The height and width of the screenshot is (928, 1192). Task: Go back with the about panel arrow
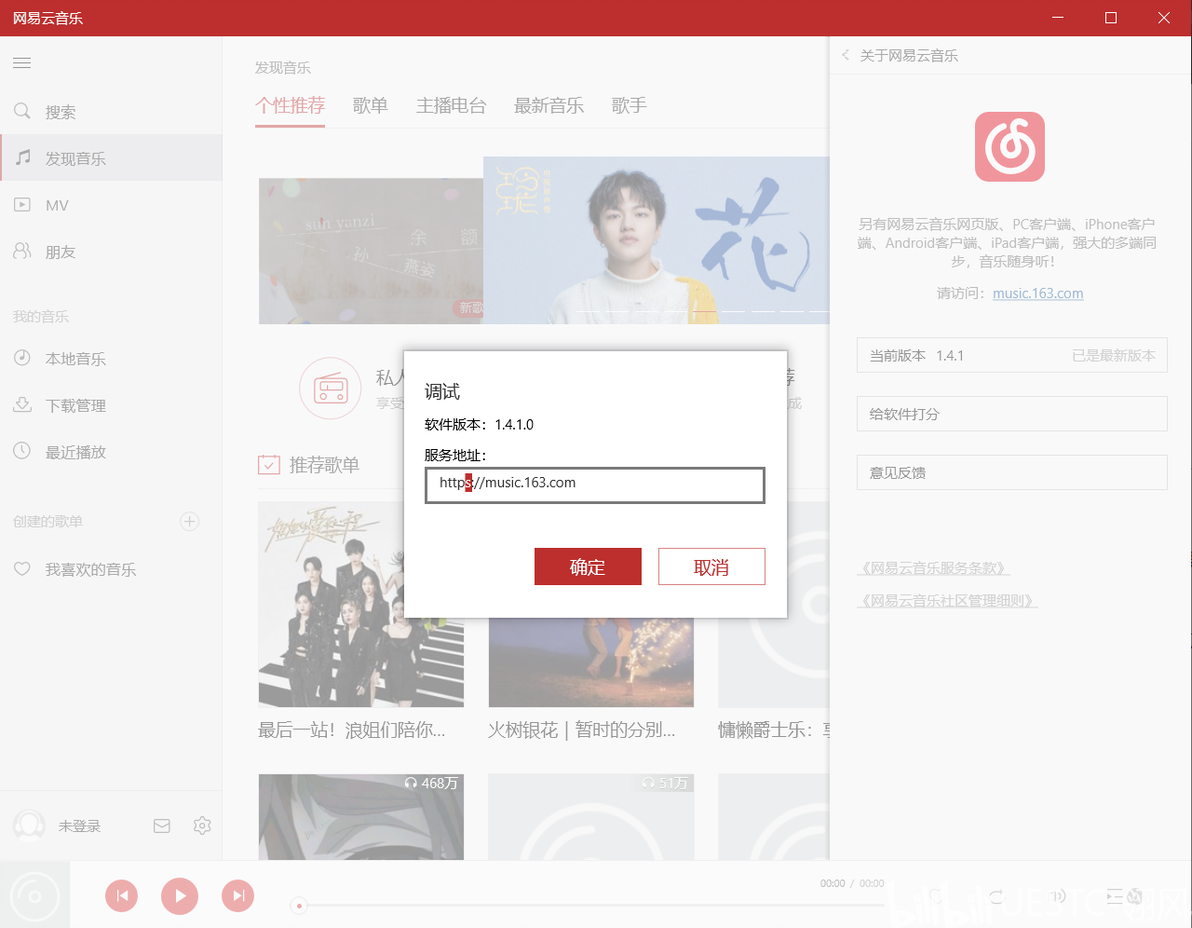845,55
